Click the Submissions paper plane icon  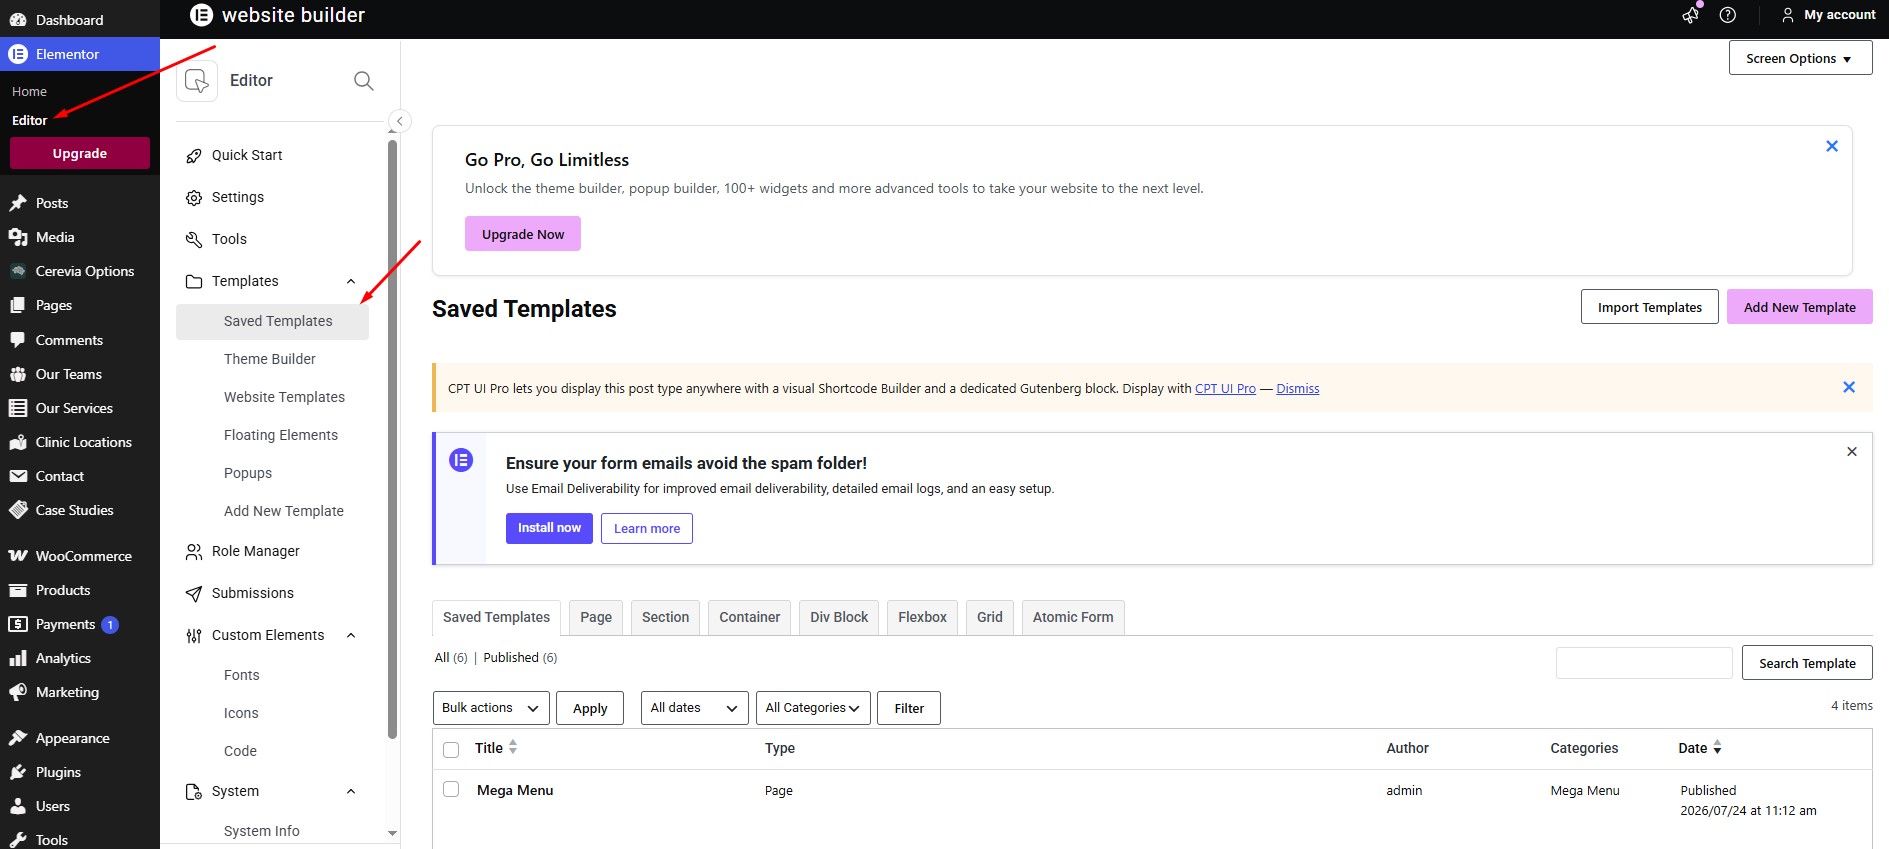[194, 594]
